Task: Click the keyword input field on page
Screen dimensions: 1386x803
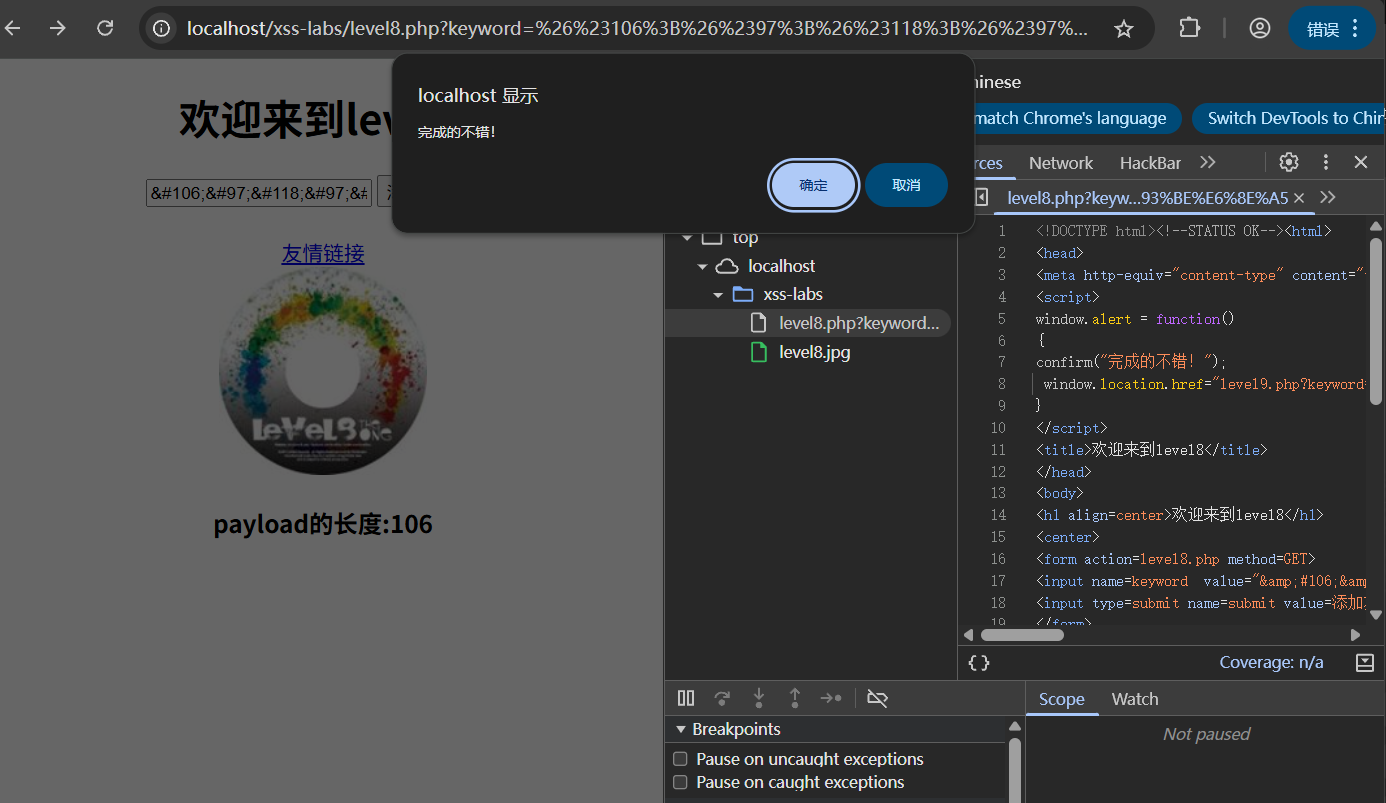Action: pos(260,192)
